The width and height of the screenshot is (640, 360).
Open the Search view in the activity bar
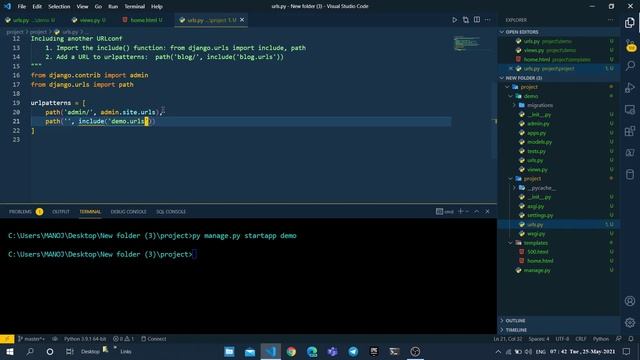tap(630, 65)
